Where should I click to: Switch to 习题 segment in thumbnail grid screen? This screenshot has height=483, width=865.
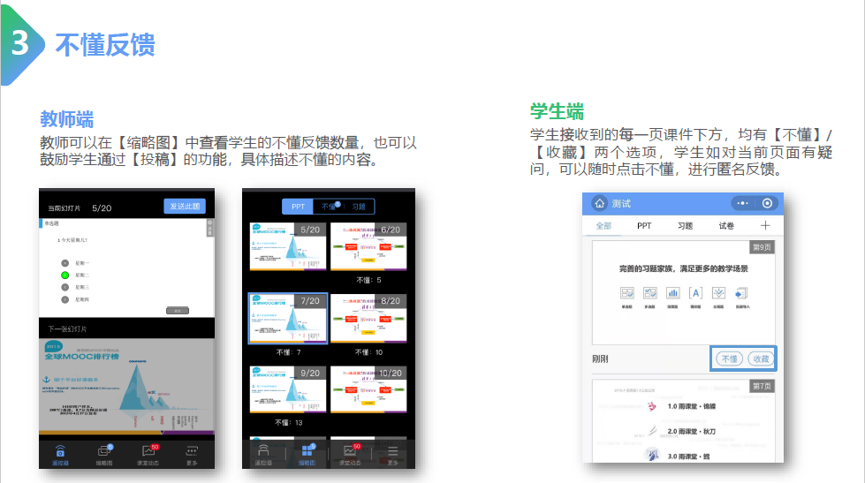click(x=359, y=206)
